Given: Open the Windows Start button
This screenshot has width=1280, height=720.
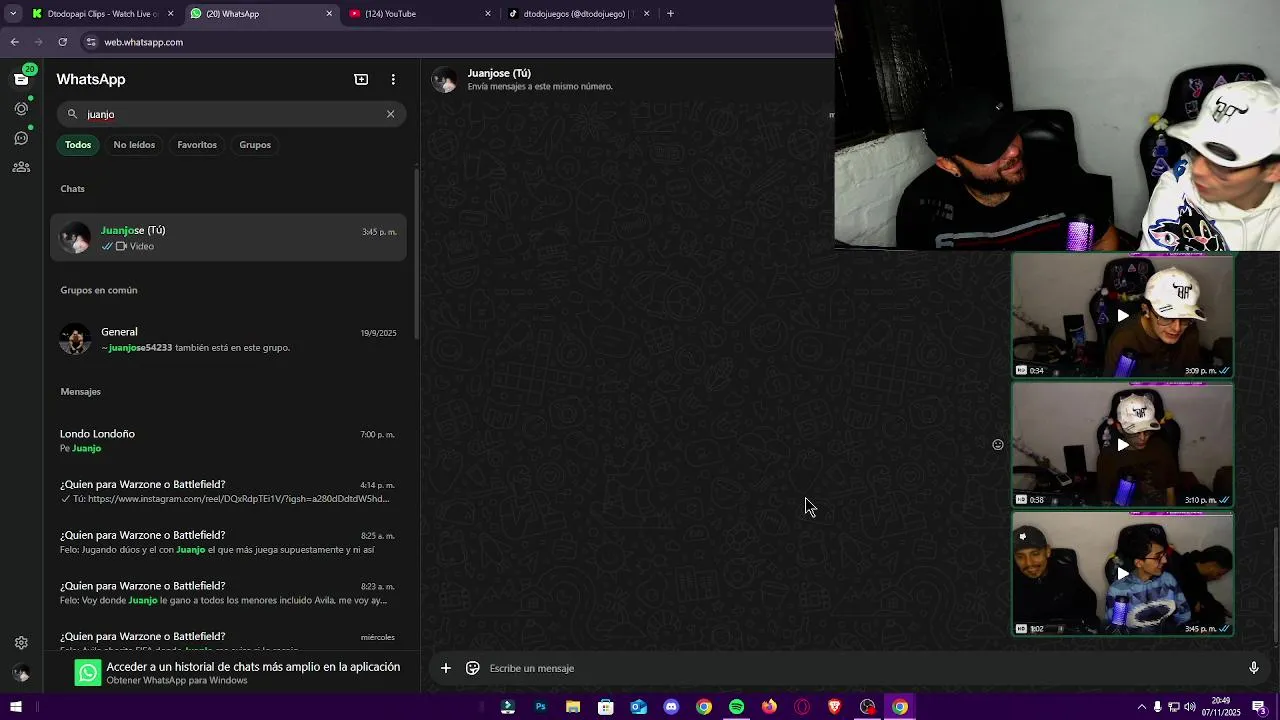Looking at the screenshot, I should point(15,707).
